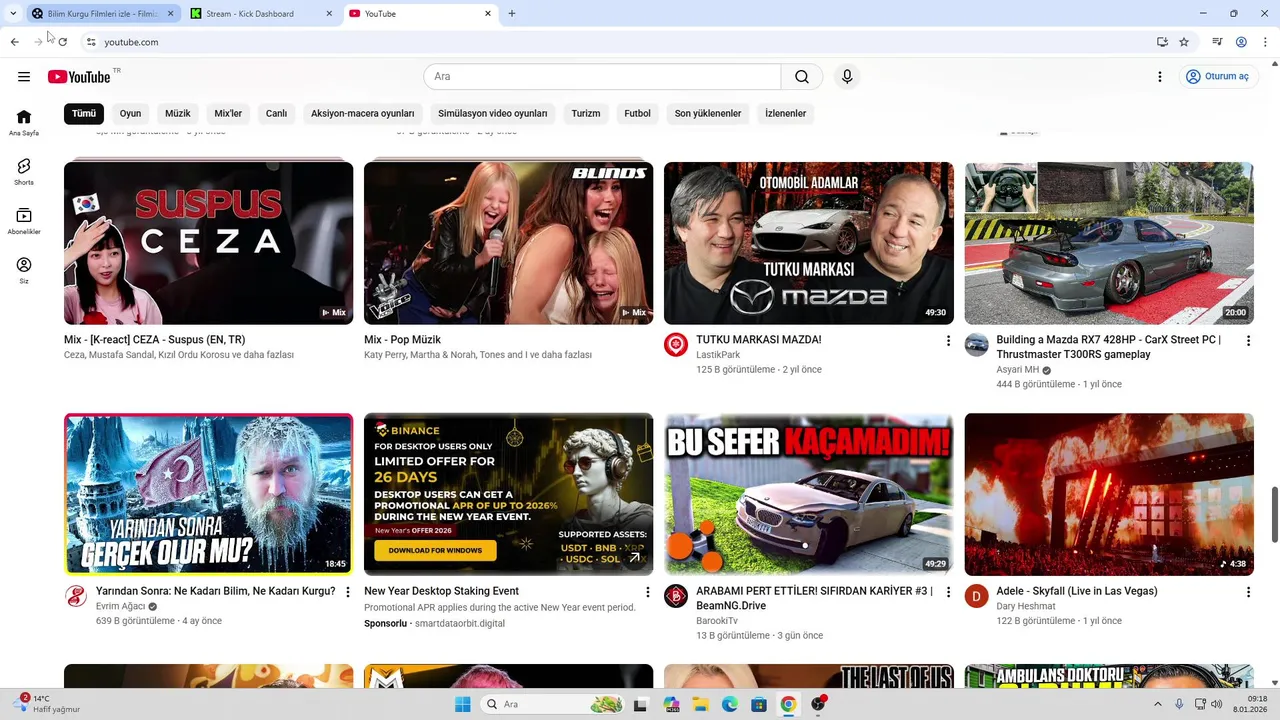Open the new tab button

[x=512, y=14]
